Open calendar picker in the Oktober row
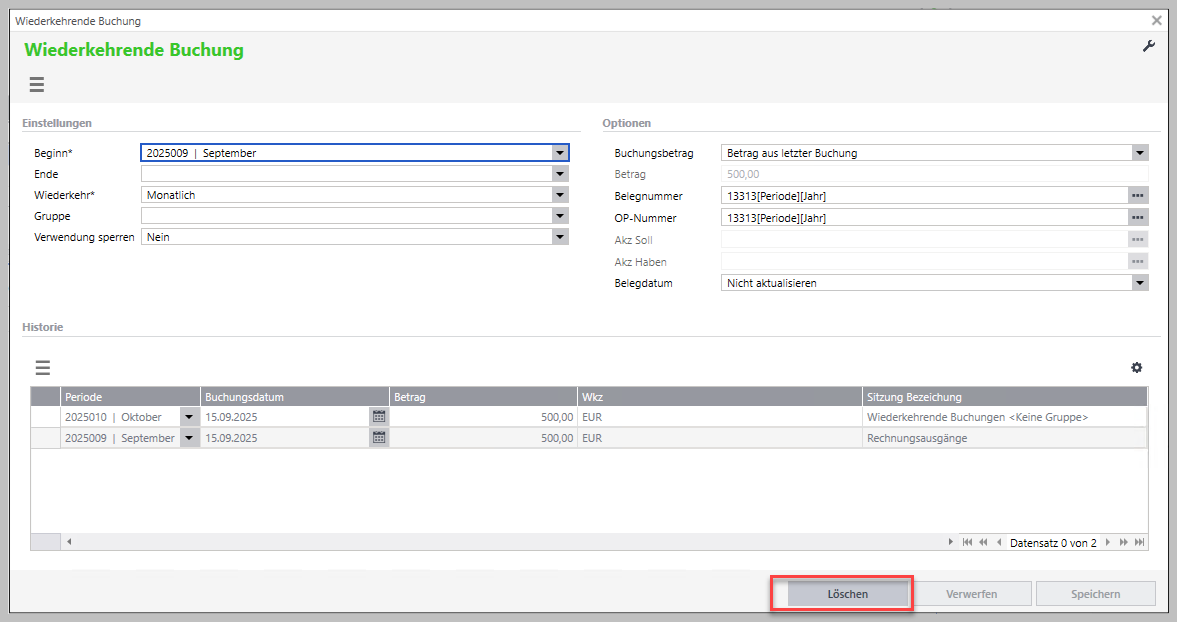Viewport: 1177px width, 622px height. pyautogui.click(x=379, y=417)
